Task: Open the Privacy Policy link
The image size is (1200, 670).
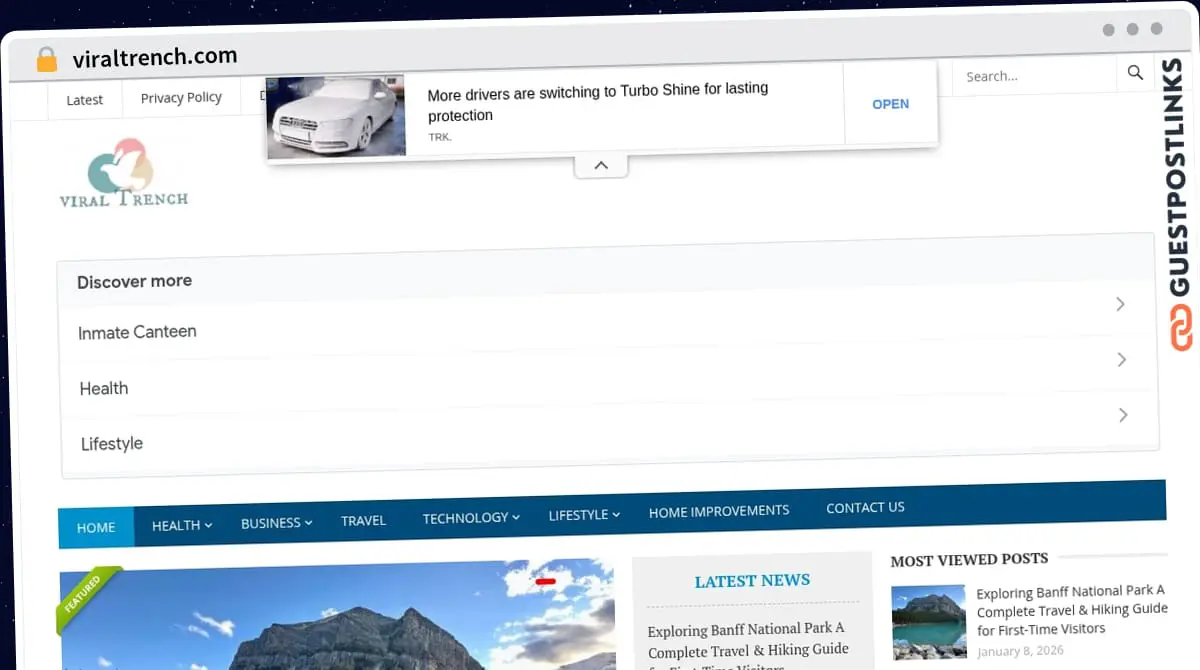Action: [x=181, y=98]
